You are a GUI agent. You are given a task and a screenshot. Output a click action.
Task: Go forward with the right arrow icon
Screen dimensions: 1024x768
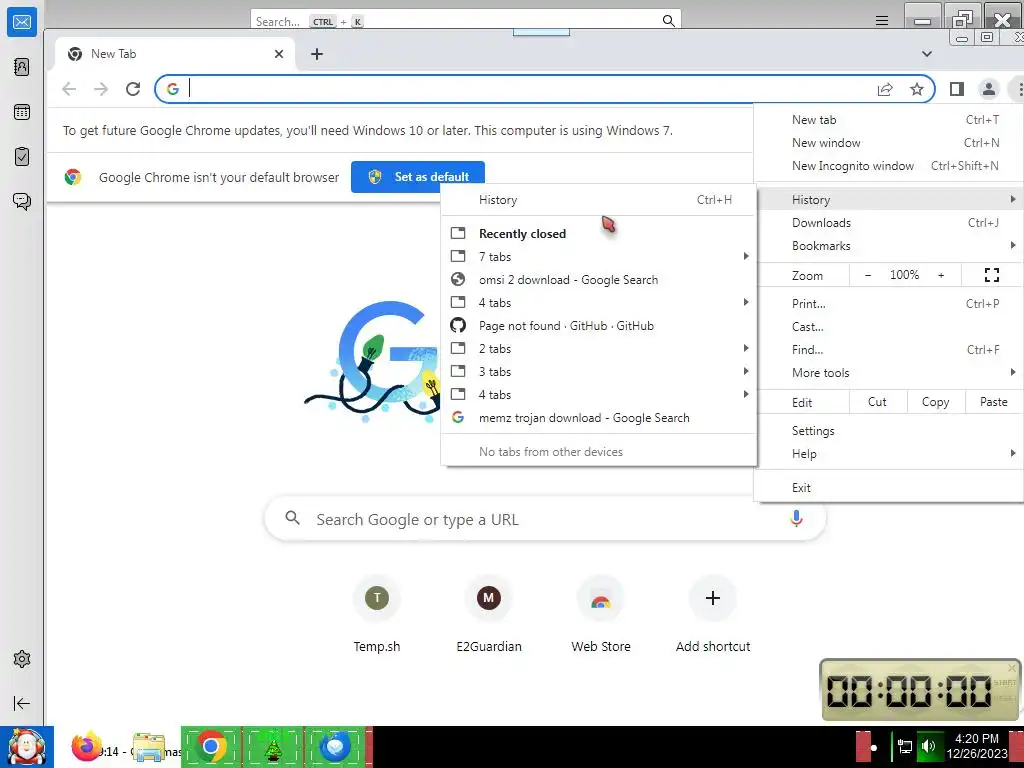101,89
